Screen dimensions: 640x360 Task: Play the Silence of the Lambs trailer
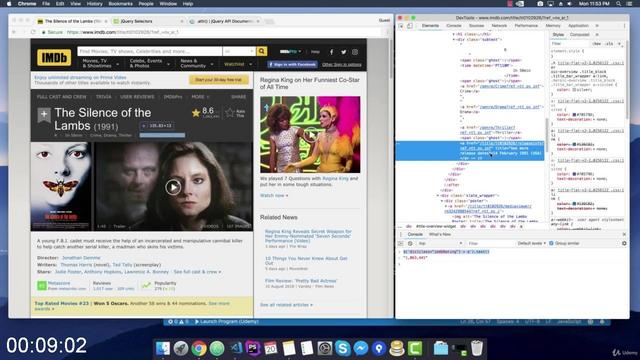(173, 187)
